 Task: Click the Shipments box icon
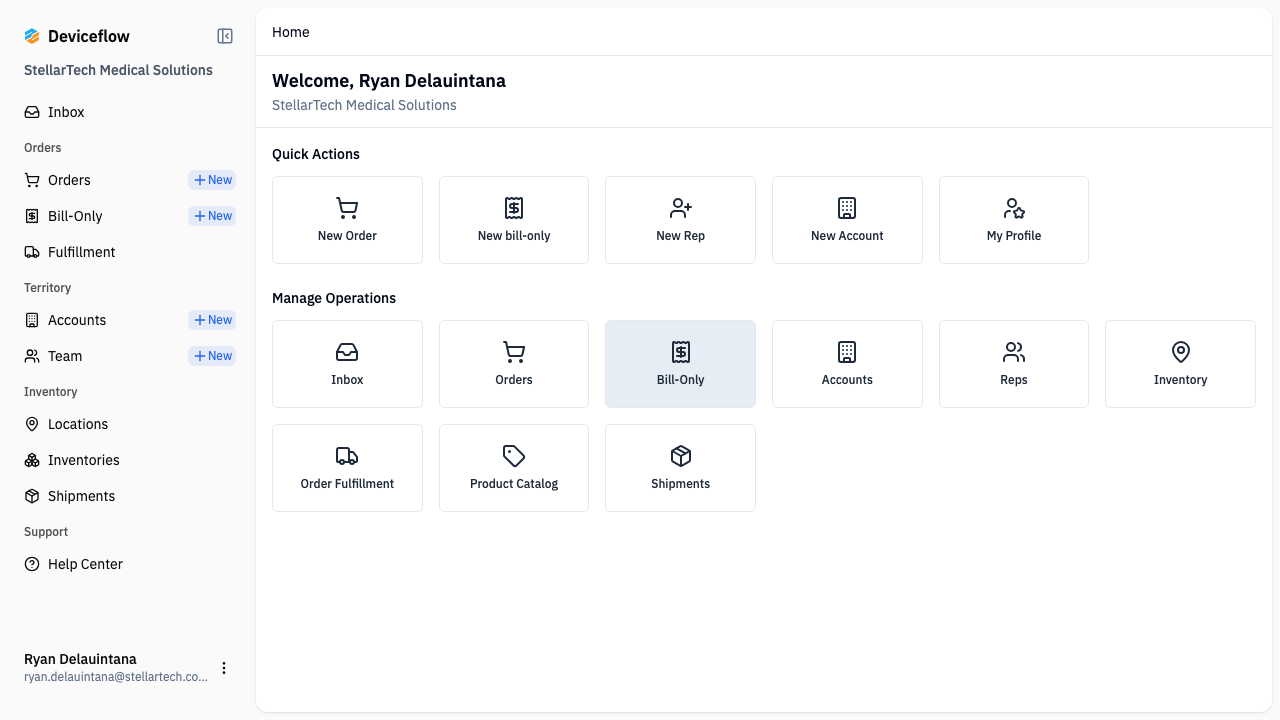point(31,496)
